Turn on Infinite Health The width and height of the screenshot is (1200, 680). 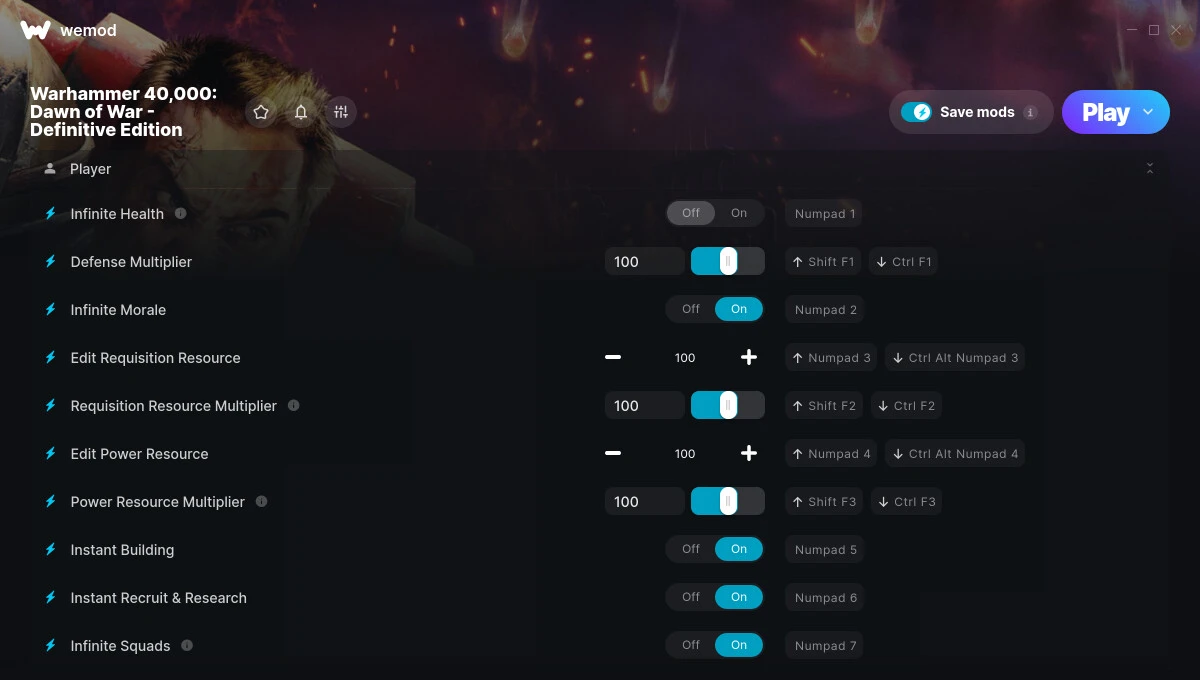coord(739,213)
